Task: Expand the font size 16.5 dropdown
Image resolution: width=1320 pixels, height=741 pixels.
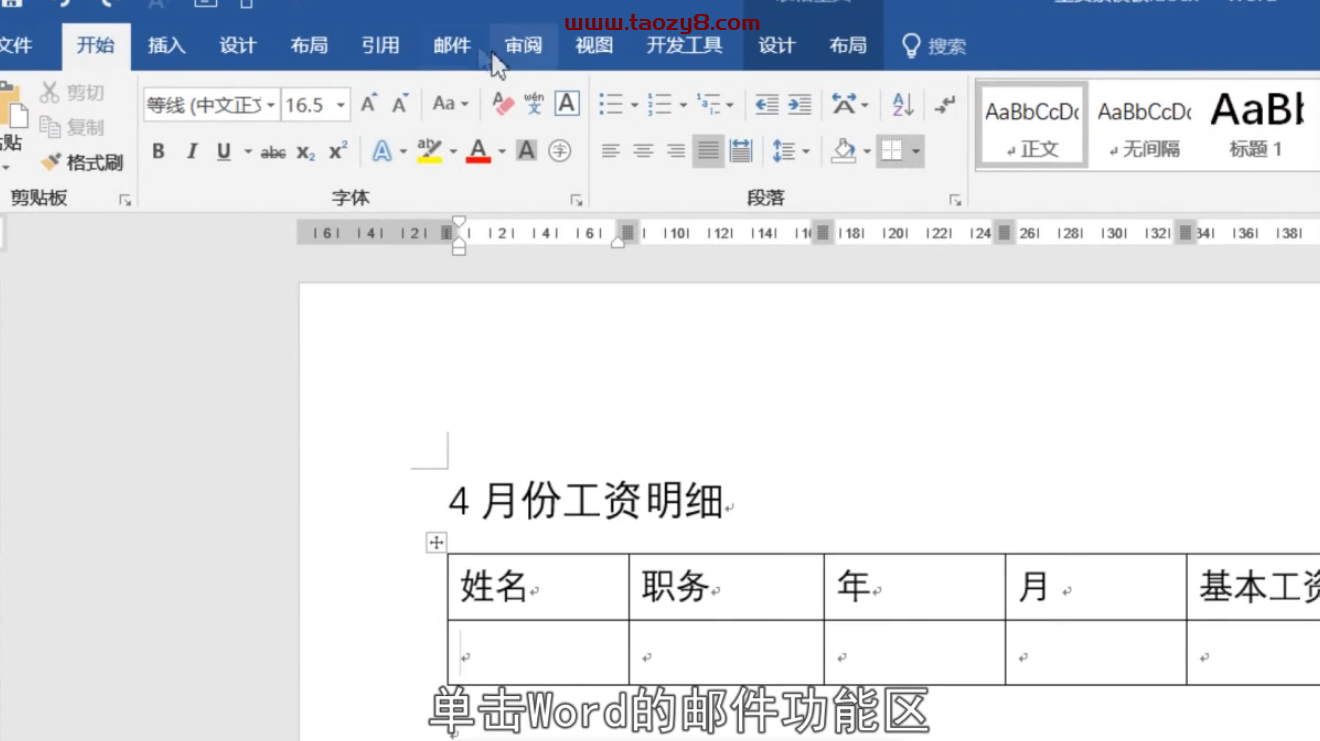Action: [x=340, y=105]
